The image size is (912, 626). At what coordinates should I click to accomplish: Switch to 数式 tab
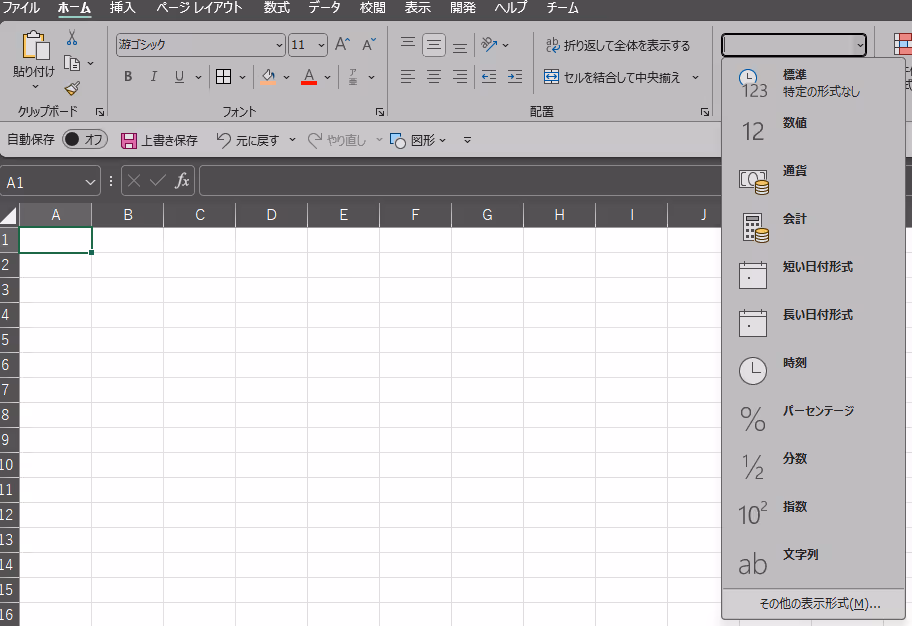[276, 8]
